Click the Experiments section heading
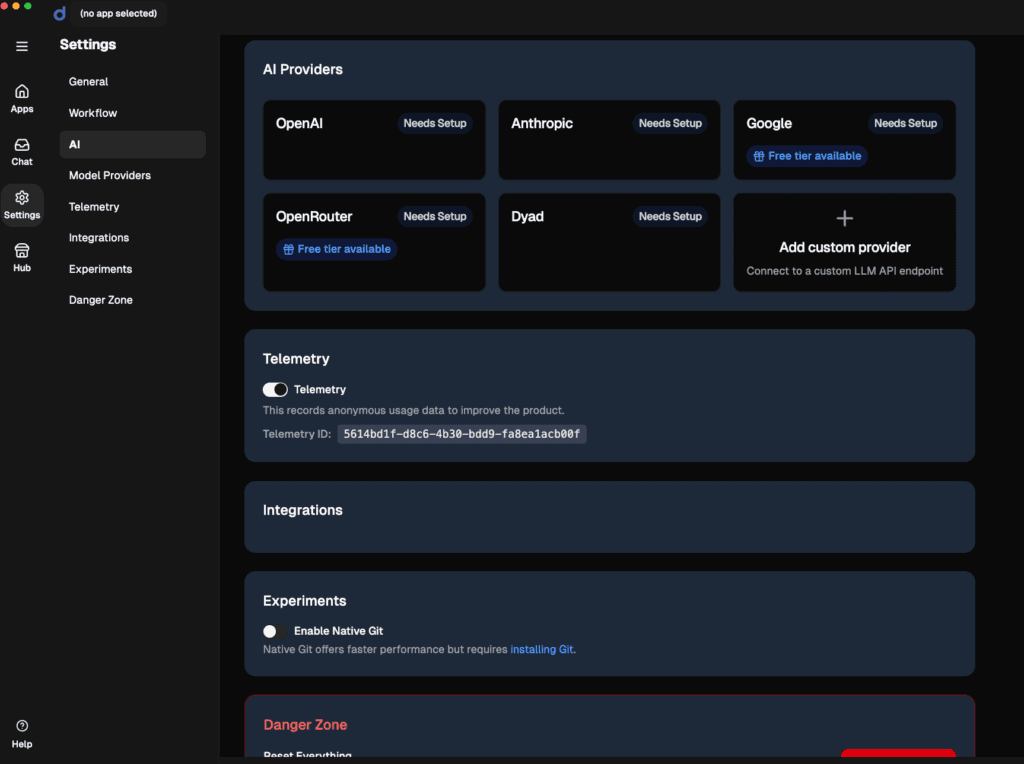Image resolution: width=1024 pixels, height=764 pixels. (x=304, y=601)
